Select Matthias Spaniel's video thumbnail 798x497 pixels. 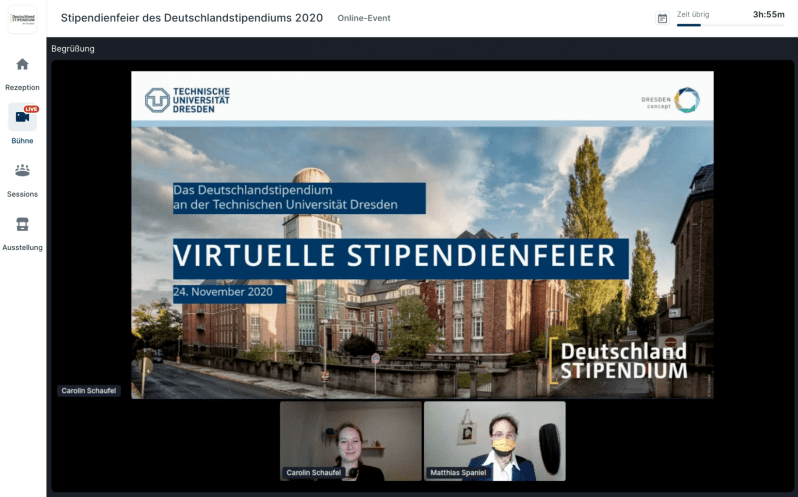tap(494, 441)
